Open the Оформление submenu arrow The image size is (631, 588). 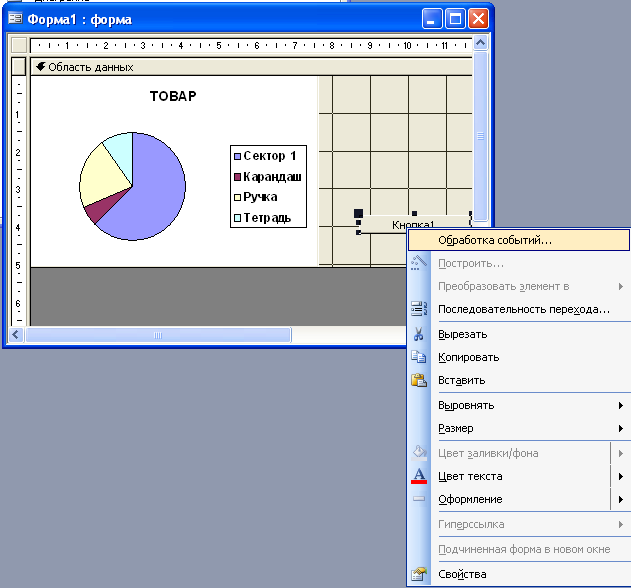coord(621,499)
